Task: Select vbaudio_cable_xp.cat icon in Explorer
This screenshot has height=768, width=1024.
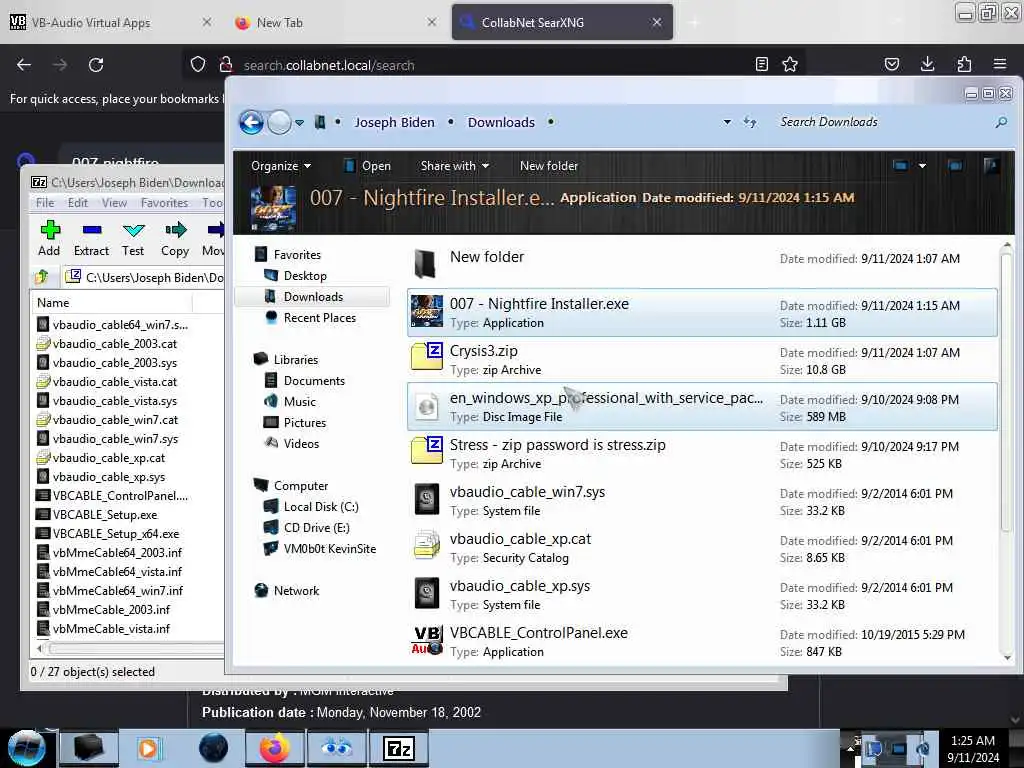Action: (x=426, y=546)
